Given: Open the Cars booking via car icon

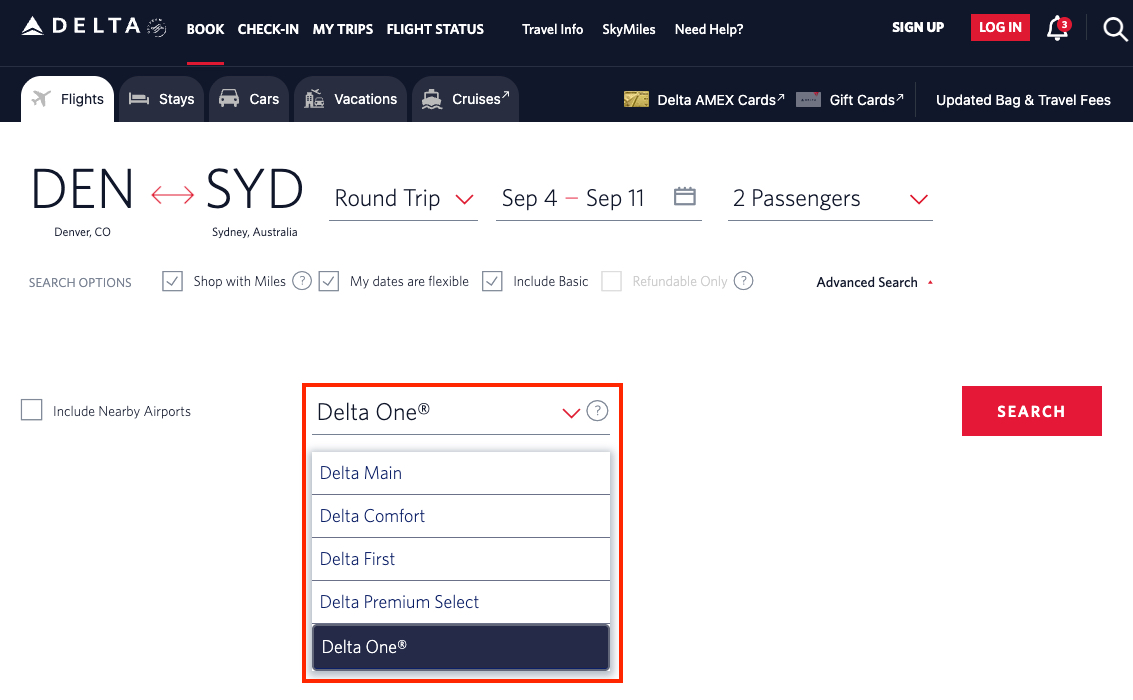Looking at the screenshot, I should [227, 97].
